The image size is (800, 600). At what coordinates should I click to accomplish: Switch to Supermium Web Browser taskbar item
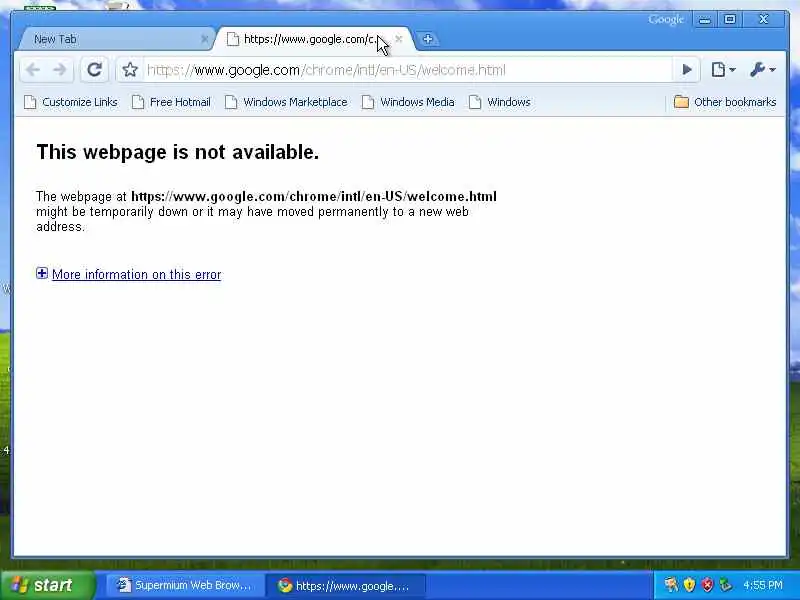click(x=185, y=585)
